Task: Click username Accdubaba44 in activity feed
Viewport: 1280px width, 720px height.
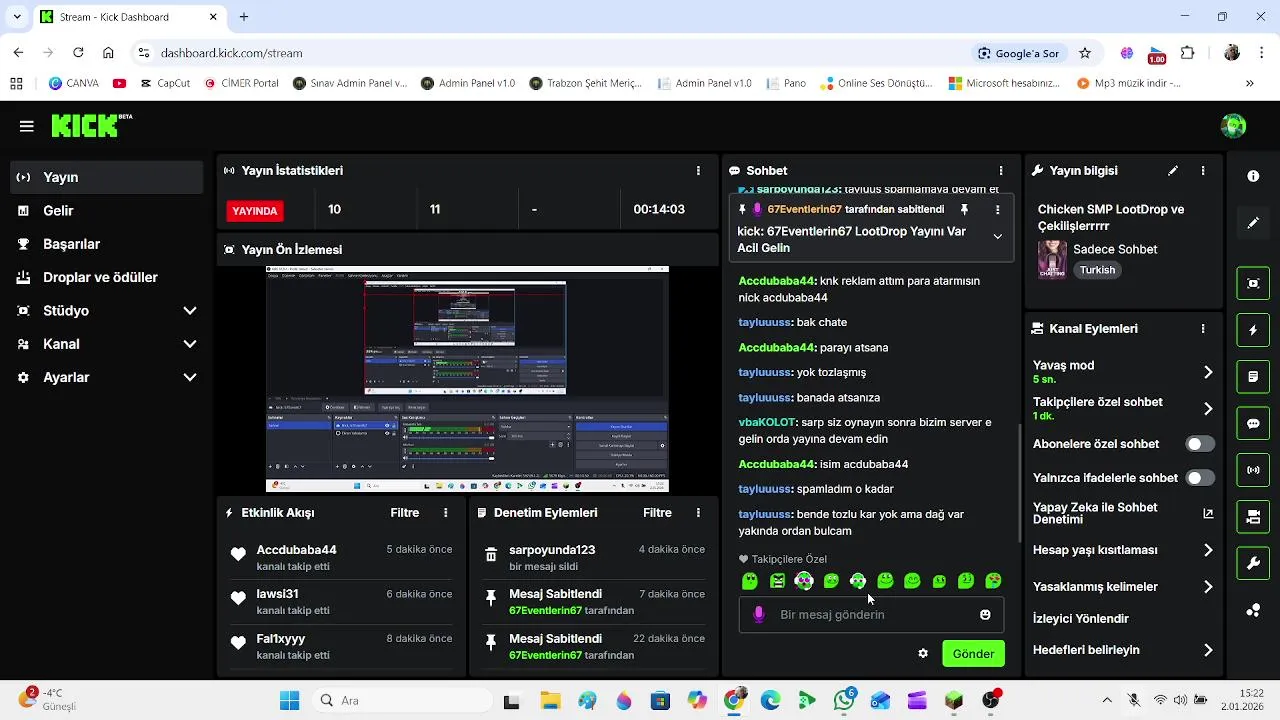Action: (x=296, y=550)
